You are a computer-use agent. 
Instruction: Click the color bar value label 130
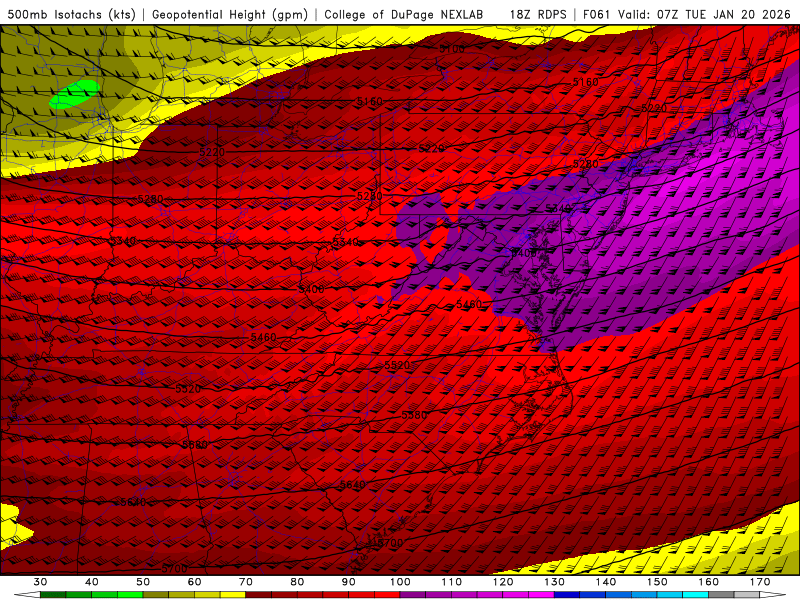tap(554, 582)
